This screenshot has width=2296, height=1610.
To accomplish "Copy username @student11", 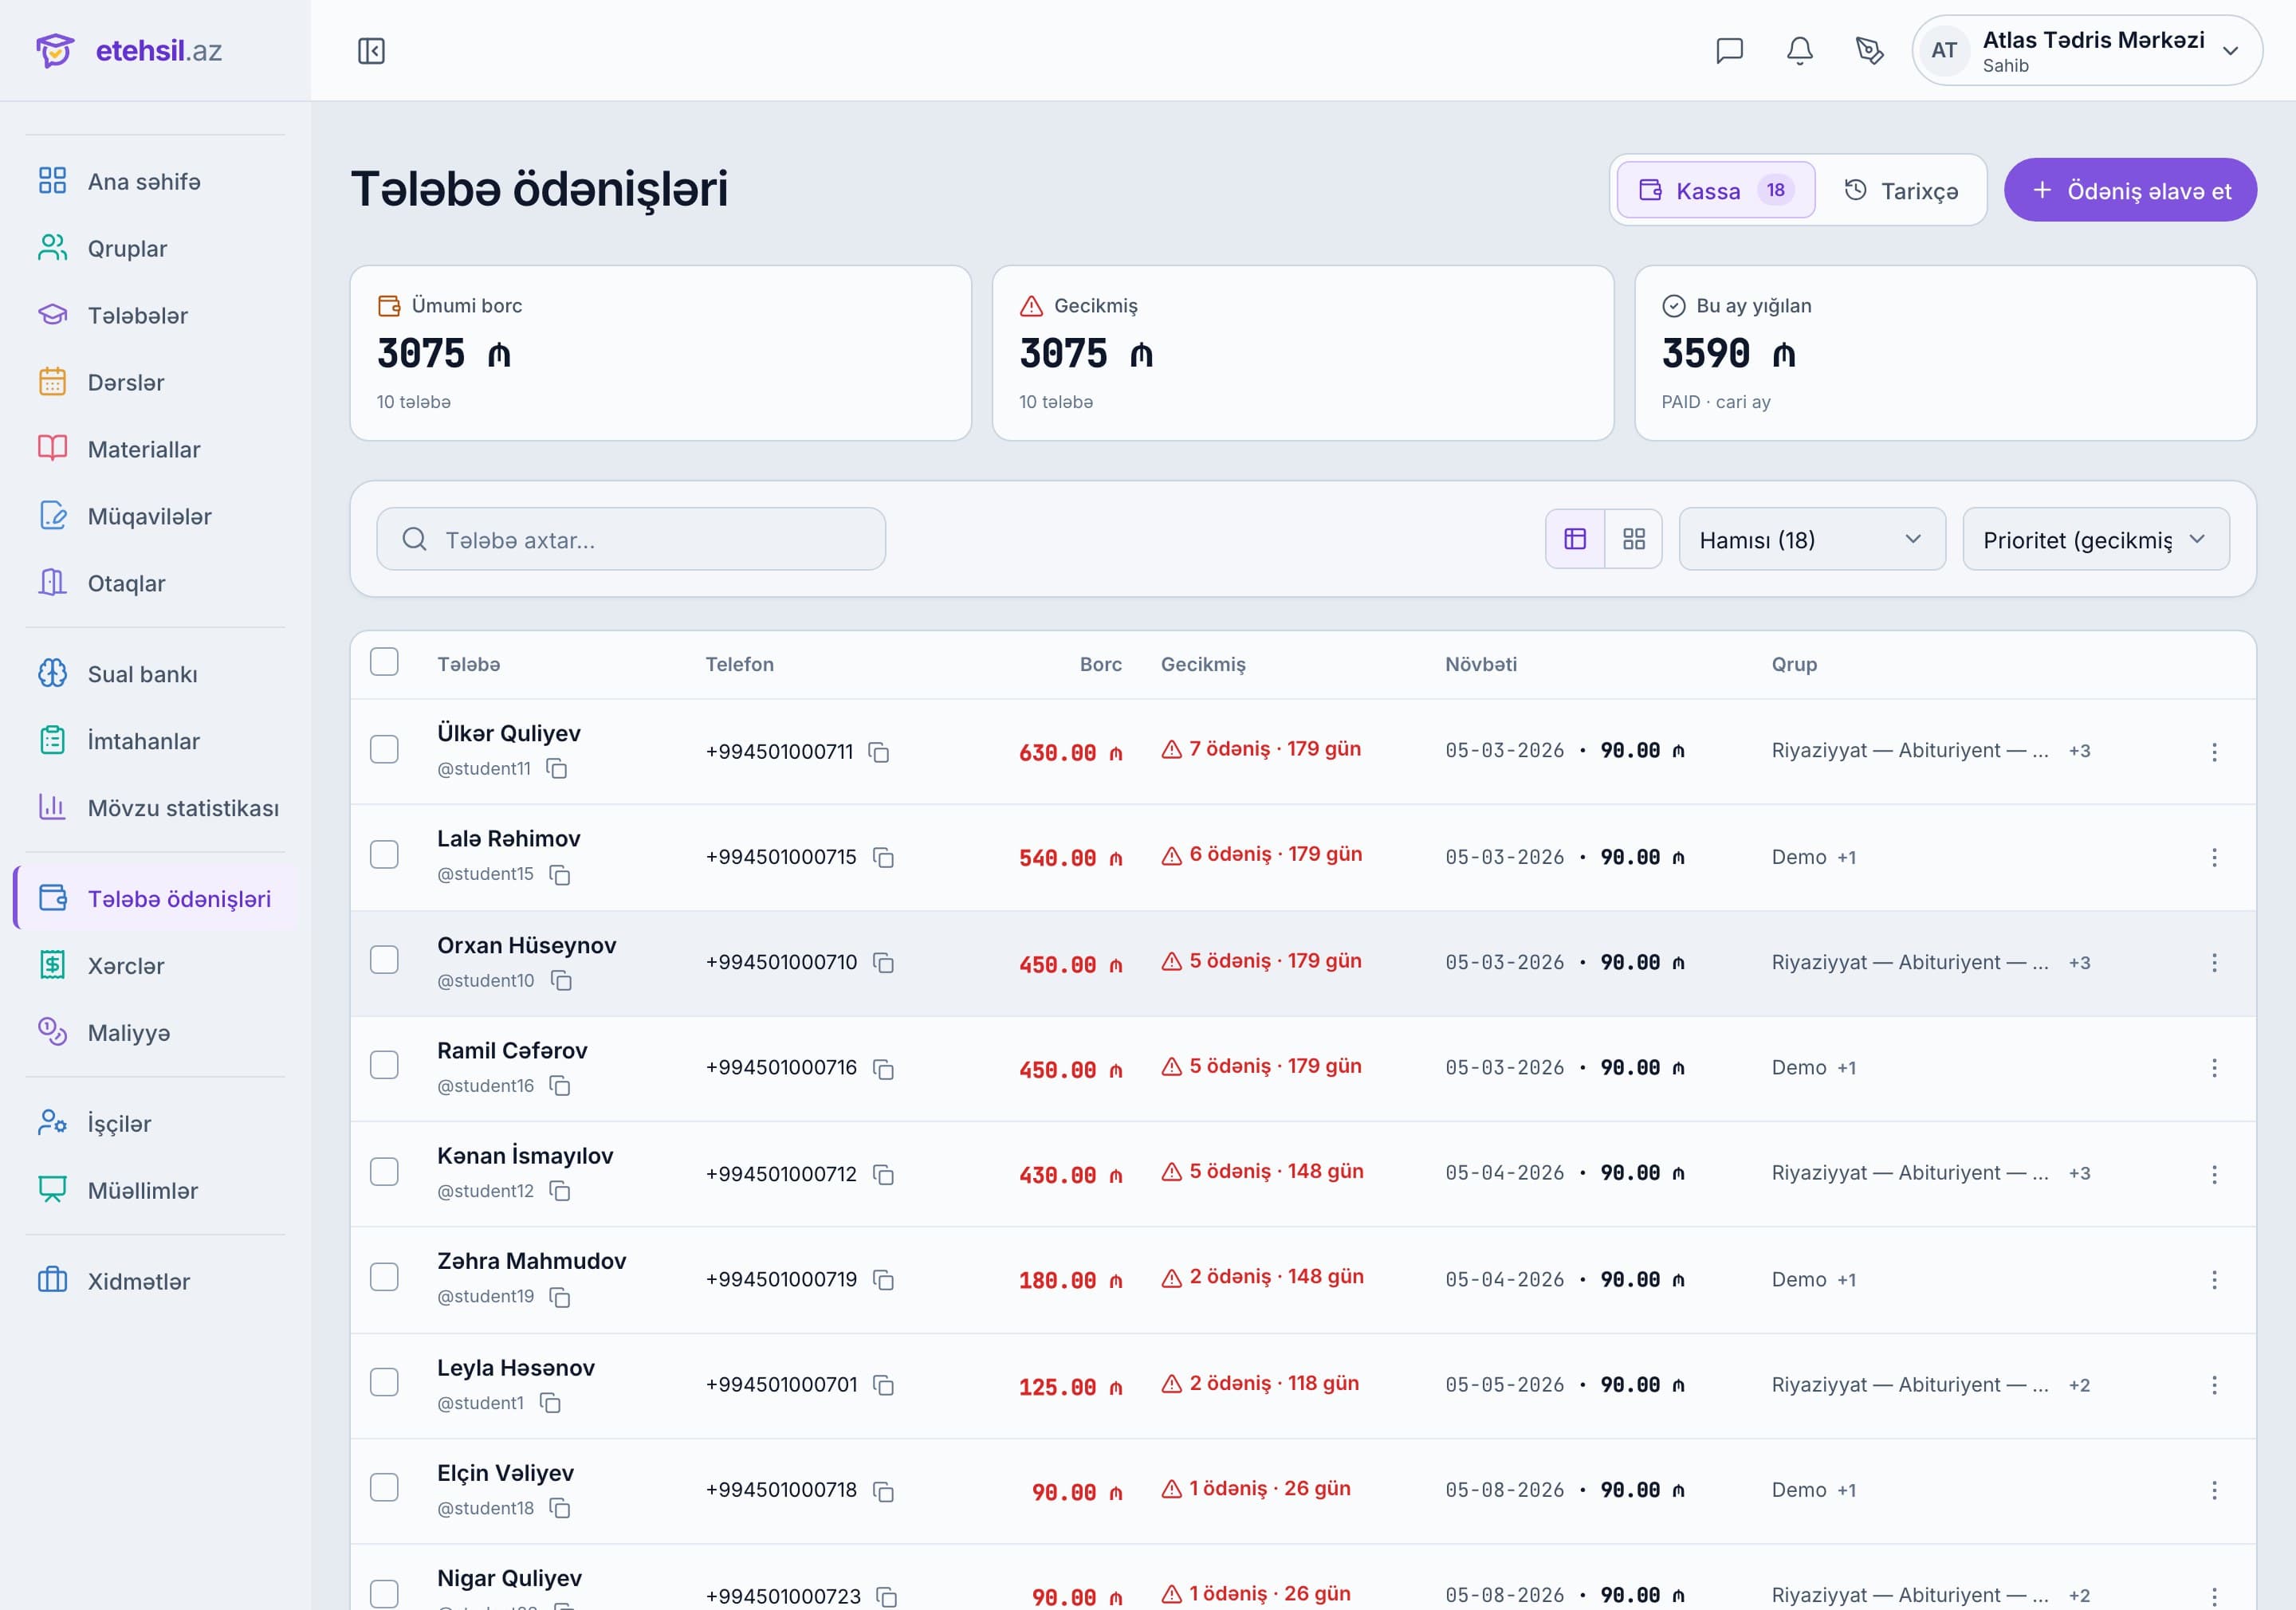I will pos(557,769).
